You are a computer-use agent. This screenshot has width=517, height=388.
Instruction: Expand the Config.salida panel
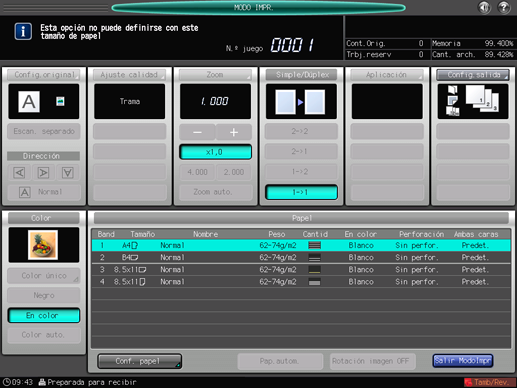click(473, 75)
